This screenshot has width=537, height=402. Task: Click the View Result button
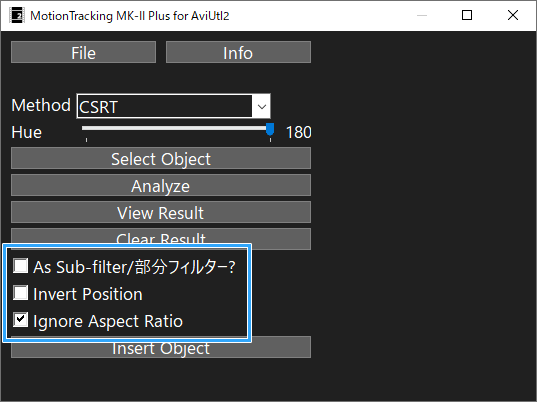pyautogui.click(x=161, y=212)
